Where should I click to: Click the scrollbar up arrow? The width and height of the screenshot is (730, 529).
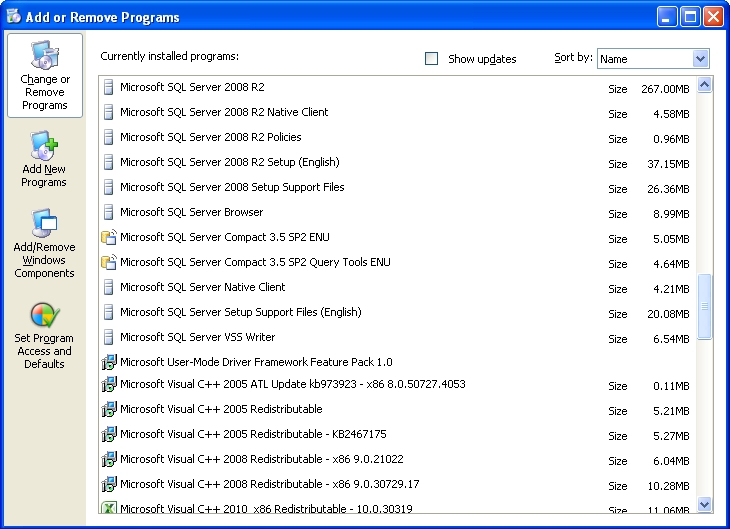coord(704,85)
